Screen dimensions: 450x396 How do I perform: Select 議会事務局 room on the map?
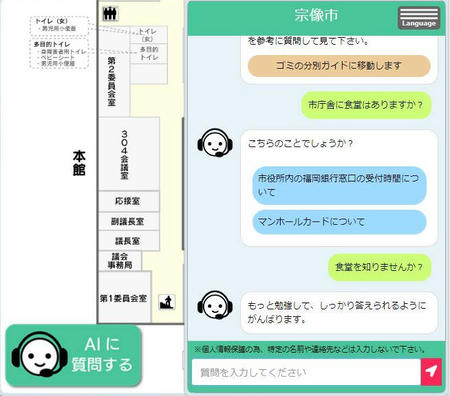coord(120,261)
